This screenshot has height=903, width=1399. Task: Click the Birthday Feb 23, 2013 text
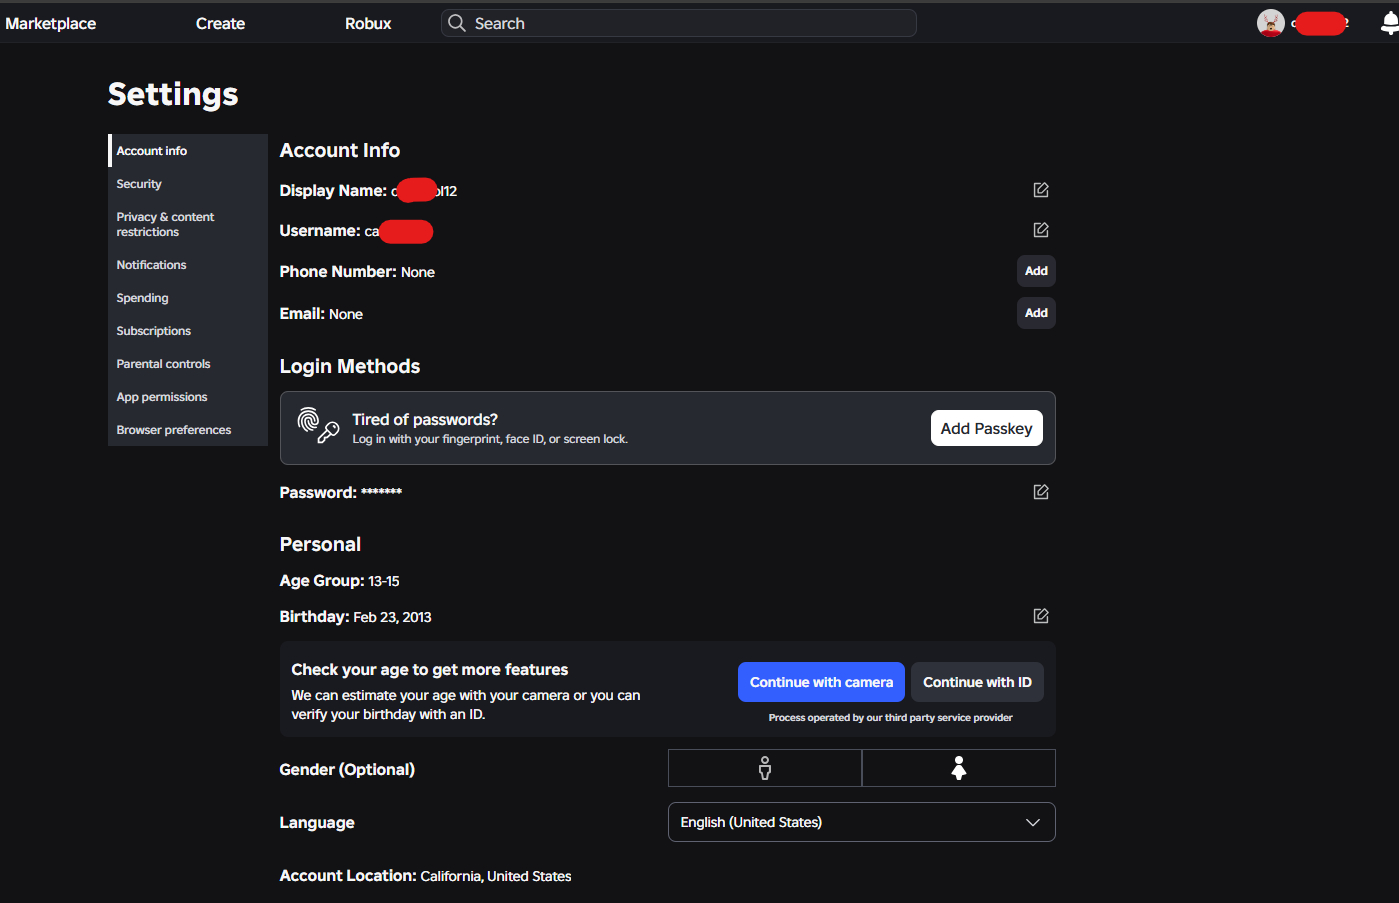(355, 617)
